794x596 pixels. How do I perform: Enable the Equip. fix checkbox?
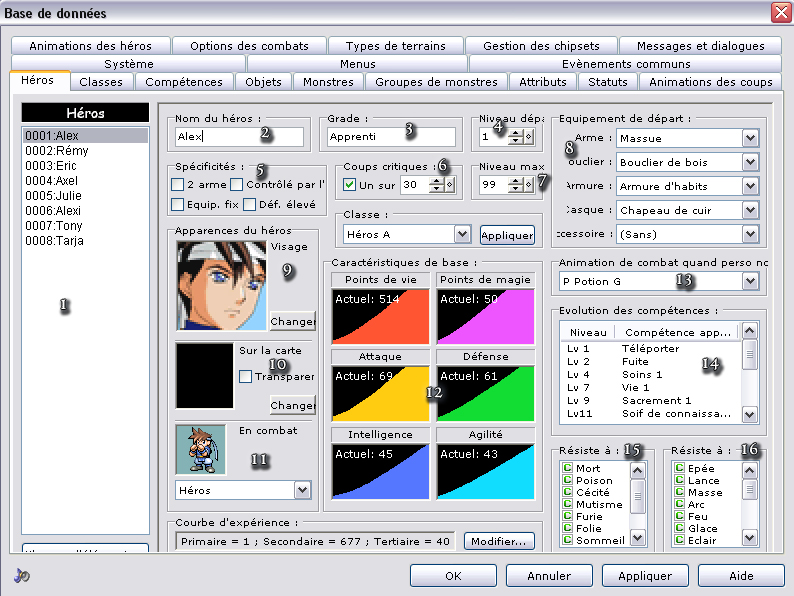coord(177,205)
